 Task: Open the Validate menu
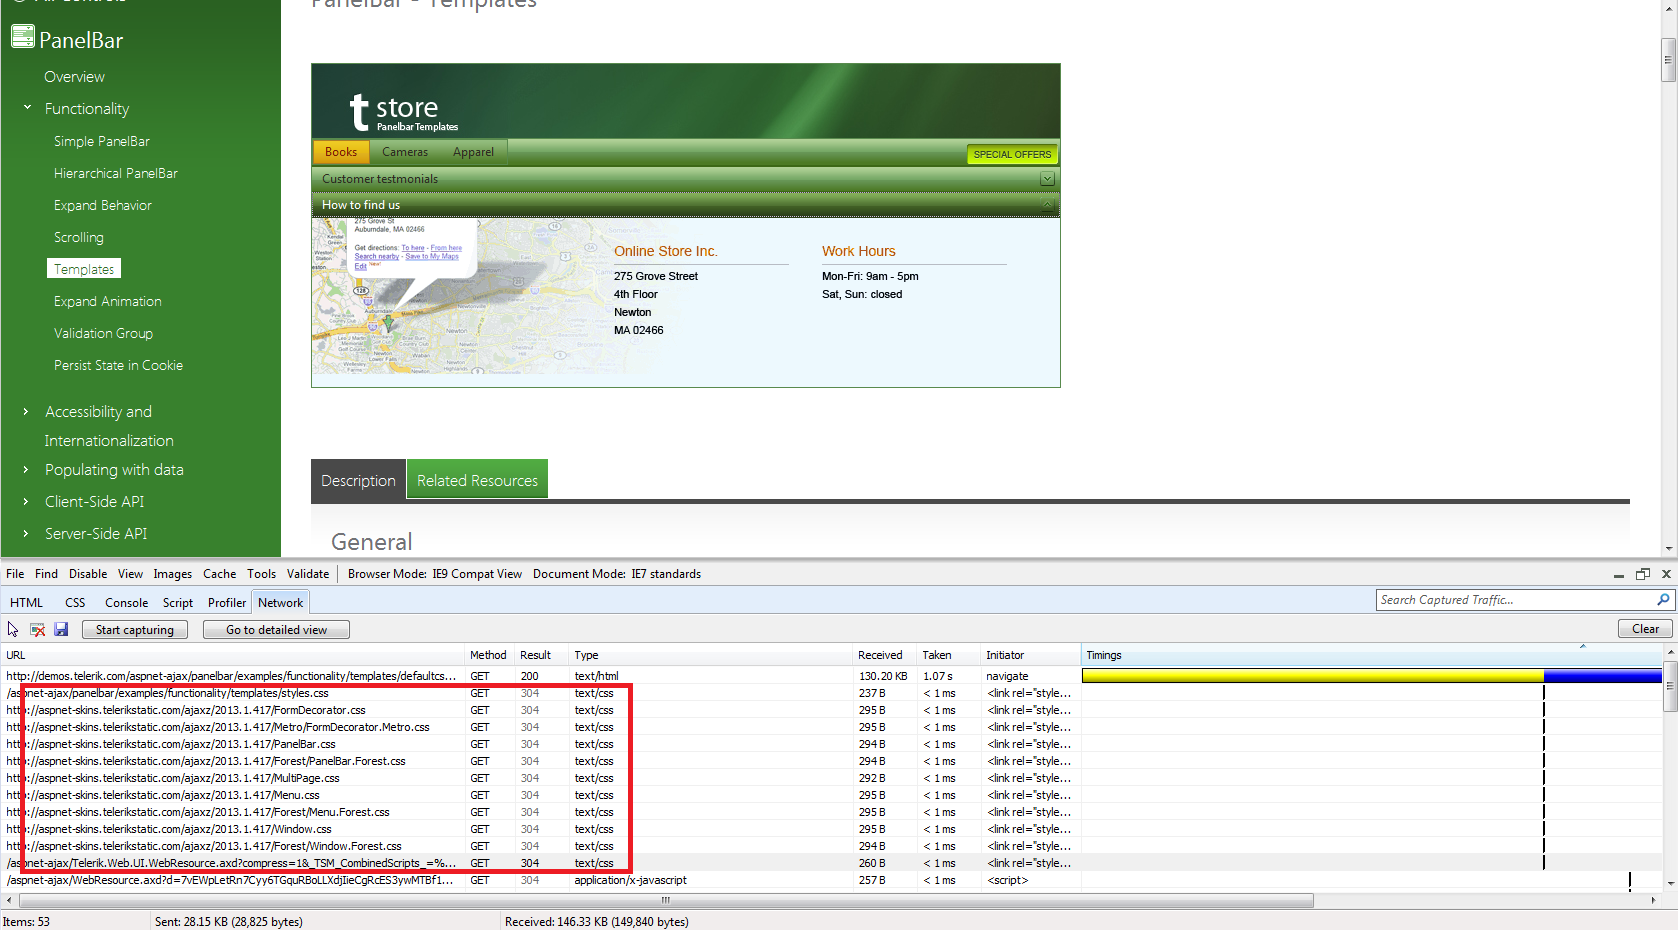(x=308, y=574)
